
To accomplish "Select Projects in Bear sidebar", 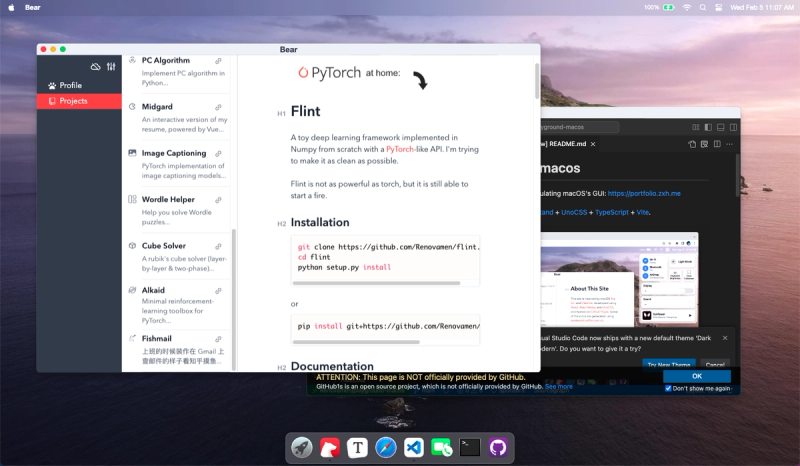I will (79, 101).
